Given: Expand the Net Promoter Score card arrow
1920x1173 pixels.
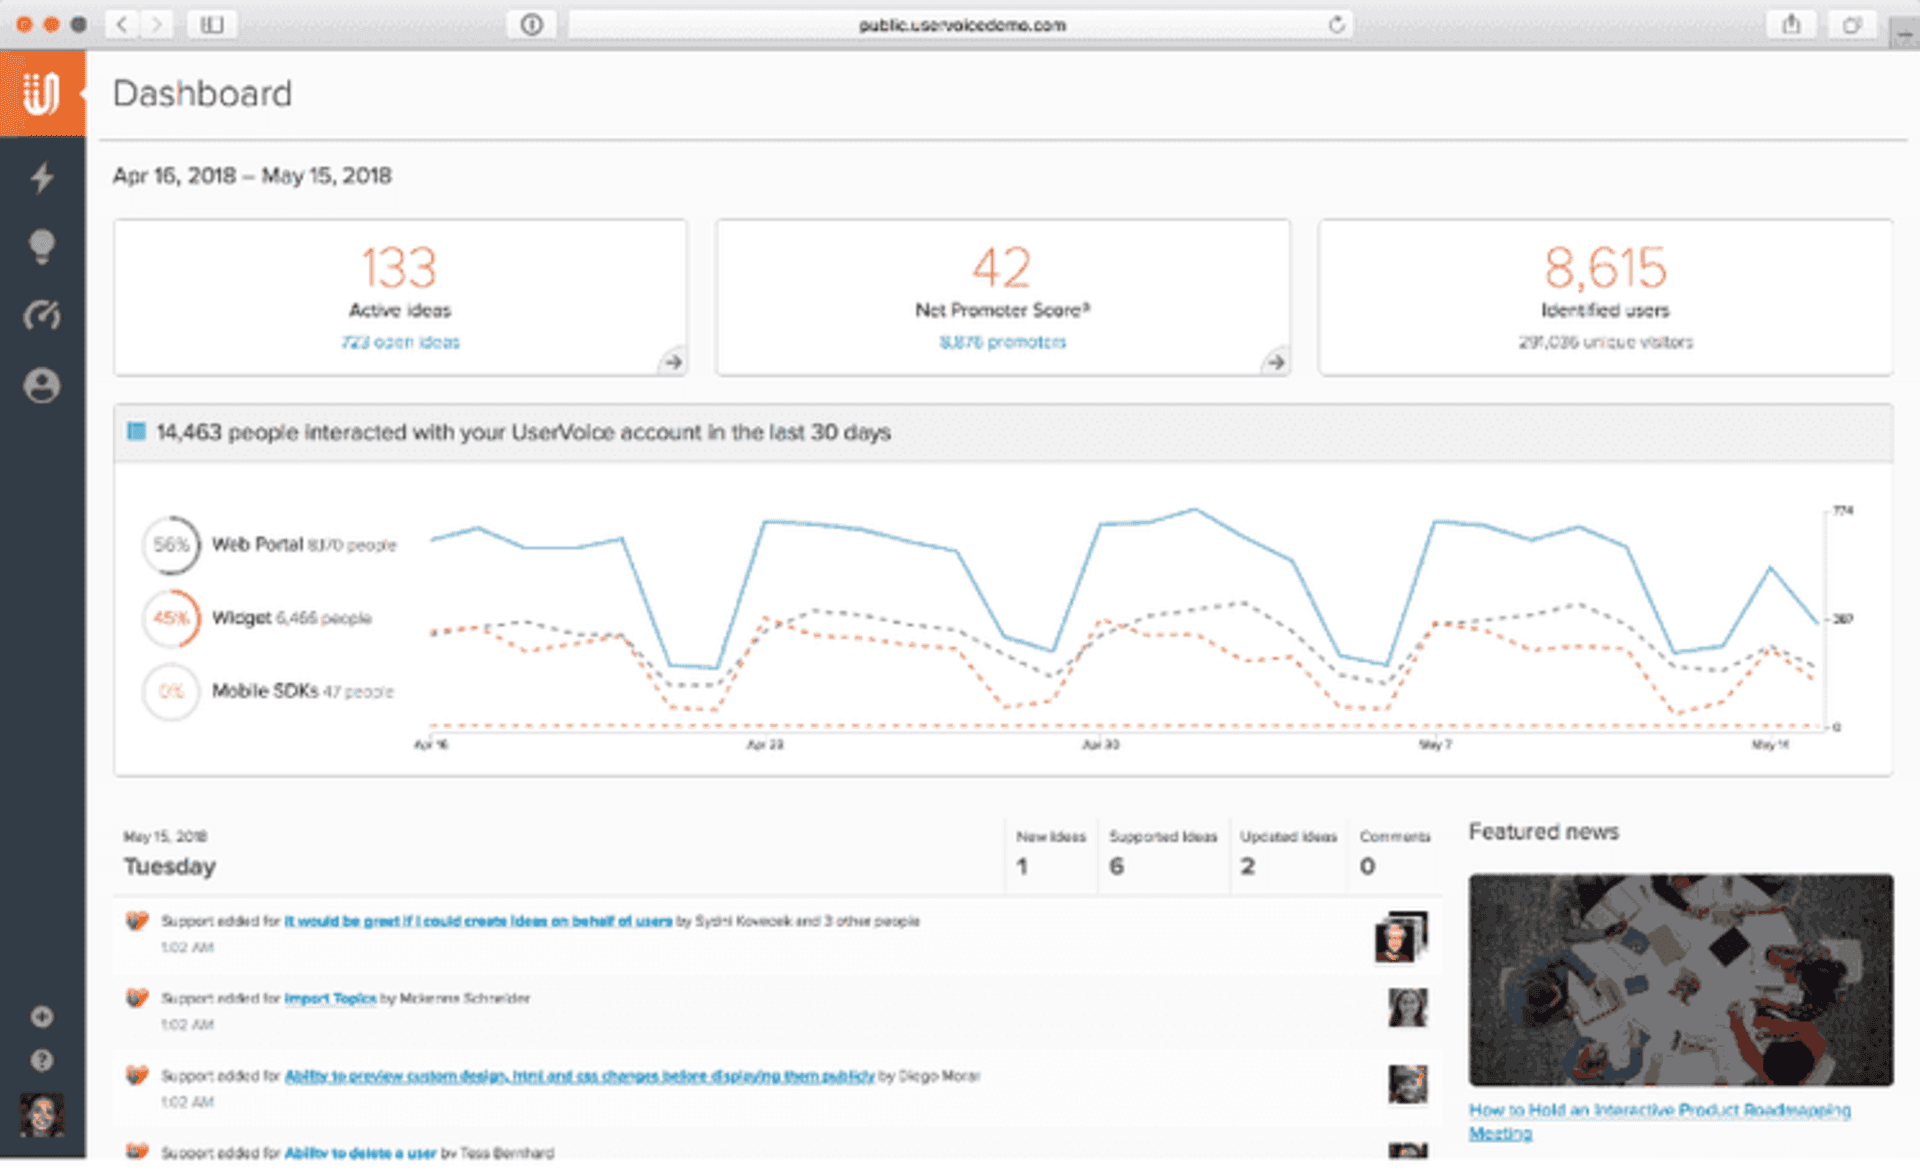Looking at the screenshot, I should coord(1274,361).
